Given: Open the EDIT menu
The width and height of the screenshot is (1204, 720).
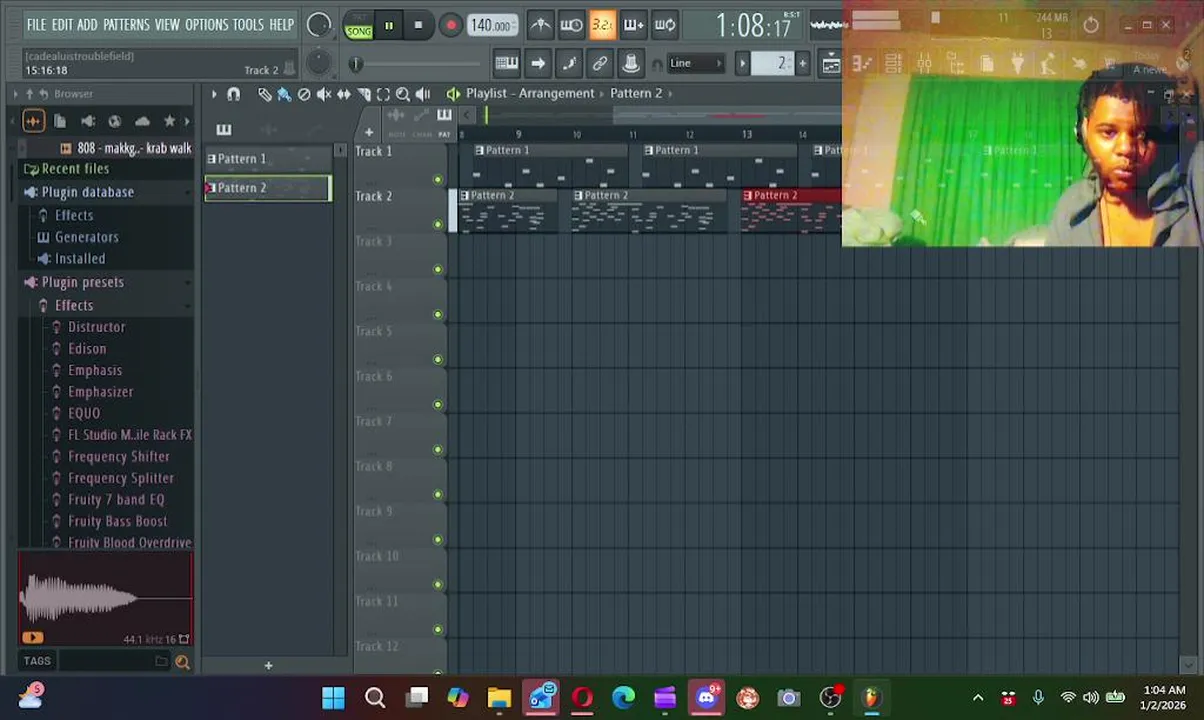Looking at the screenshot, I should (62, 25).
